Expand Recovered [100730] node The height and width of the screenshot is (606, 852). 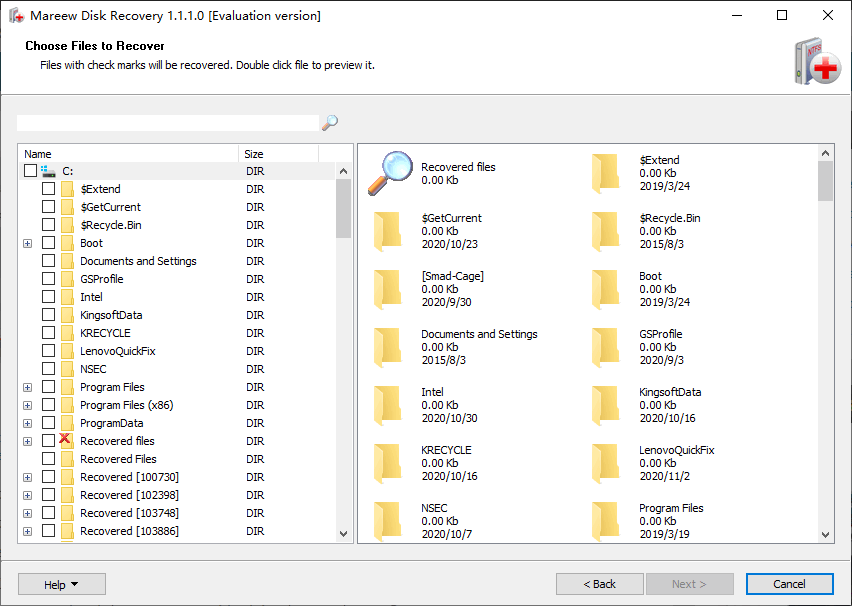(28, 477)
